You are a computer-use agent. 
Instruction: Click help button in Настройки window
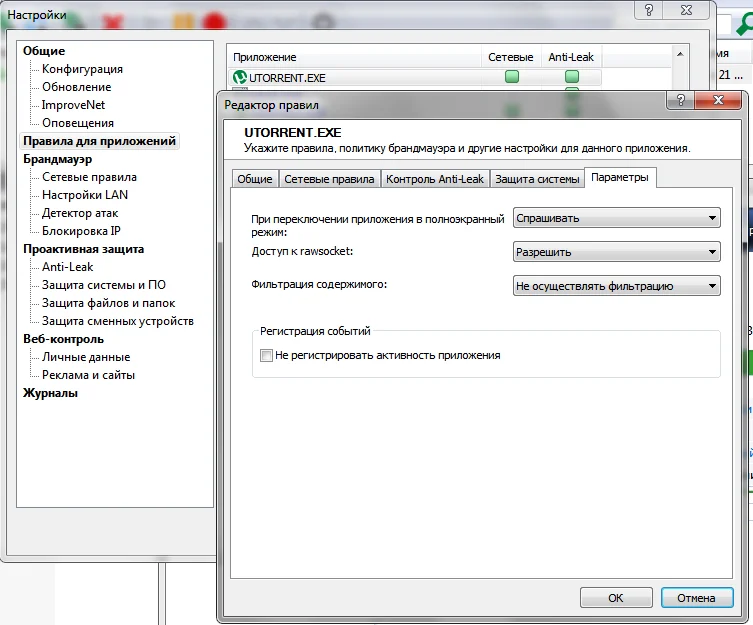coord(649,10)
